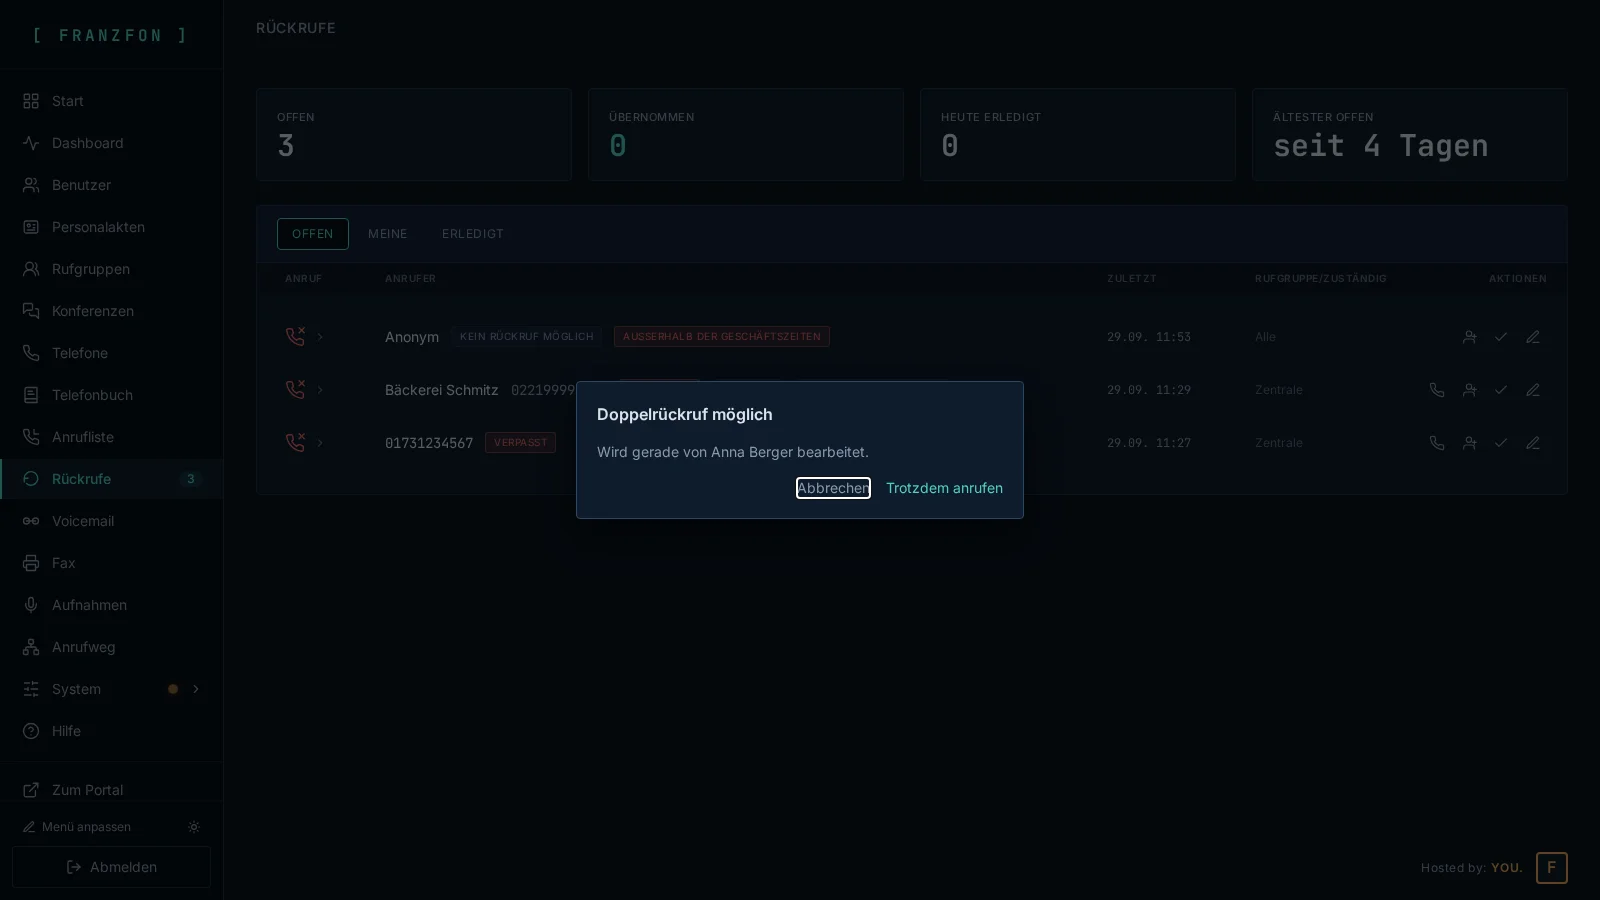
Task: Open Start in the sidebar
Action: [x=111, y=101]
